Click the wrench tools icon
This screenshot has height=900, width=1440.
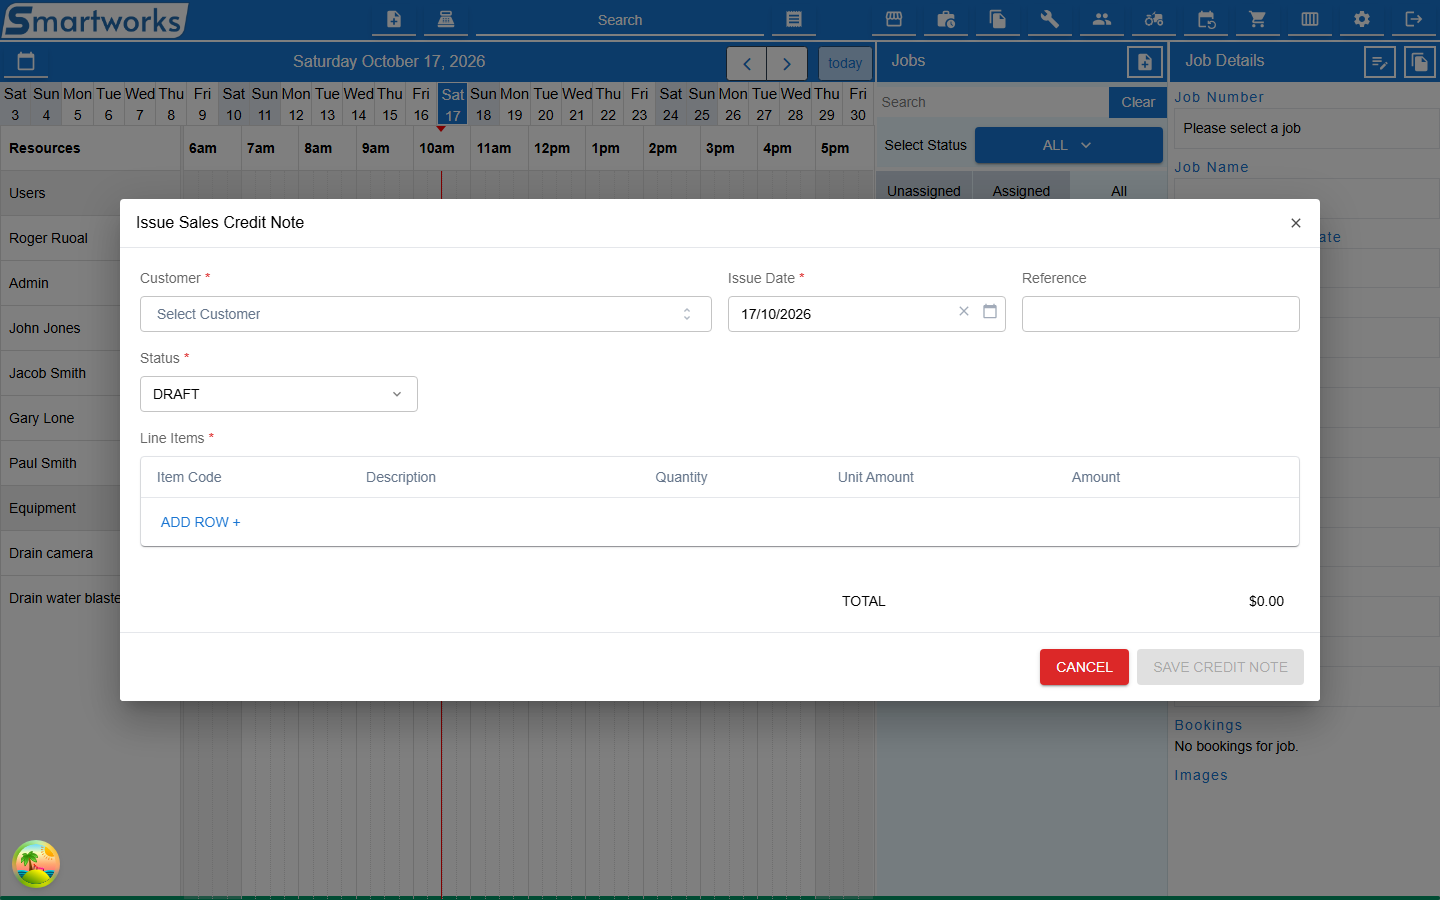(x=1050, y=19)
